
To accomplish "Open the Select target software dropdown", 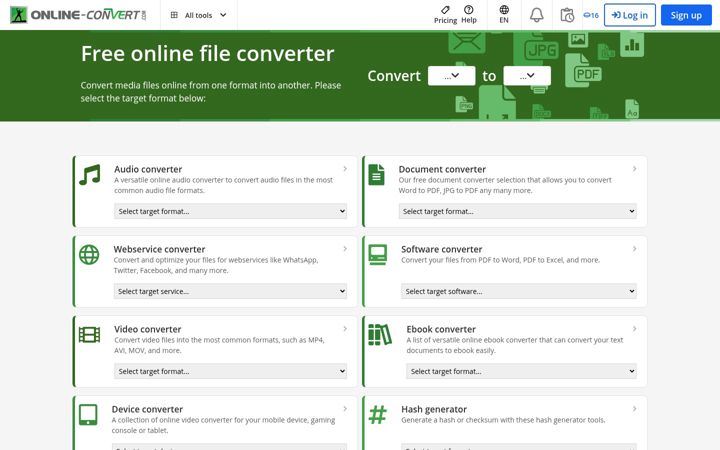I will pos(519,291).
